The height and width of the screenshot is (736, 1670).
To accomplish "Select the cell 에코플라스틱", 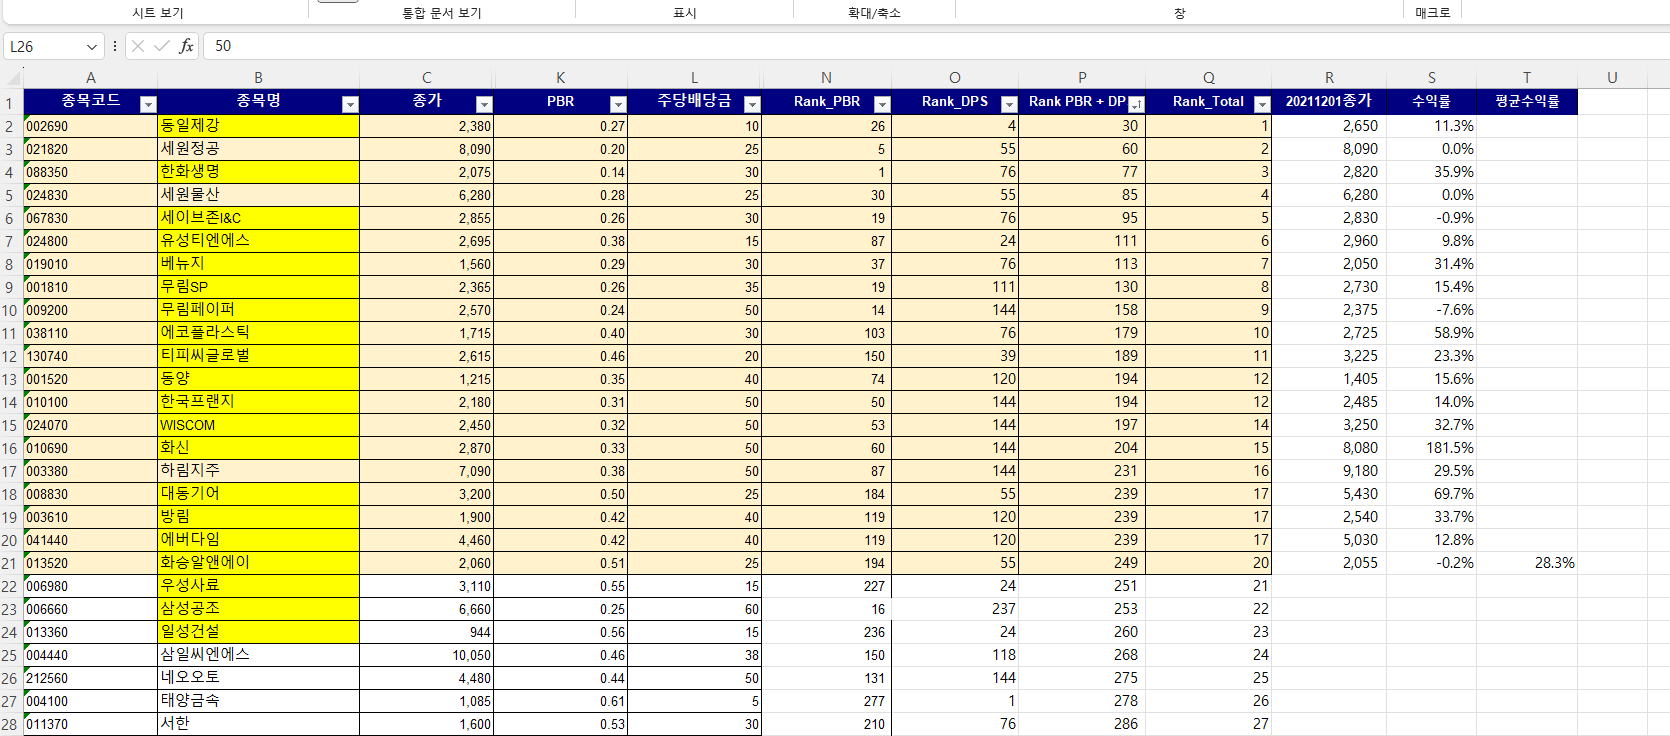I will tap(258, 333).
